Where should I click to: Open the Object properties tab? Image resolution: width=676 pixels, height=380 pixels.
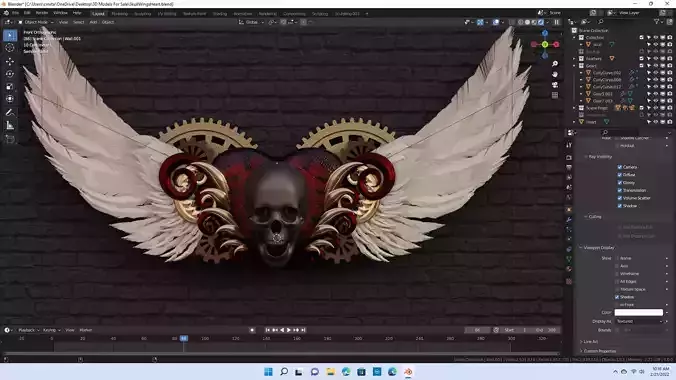coord(569,210)
